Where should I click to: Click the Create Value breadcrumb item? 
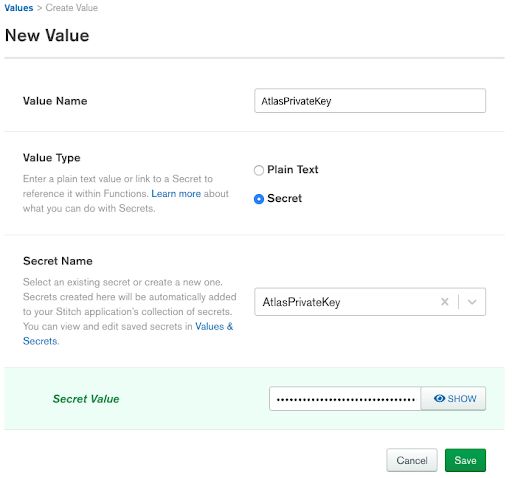click(x=72, y=8)
